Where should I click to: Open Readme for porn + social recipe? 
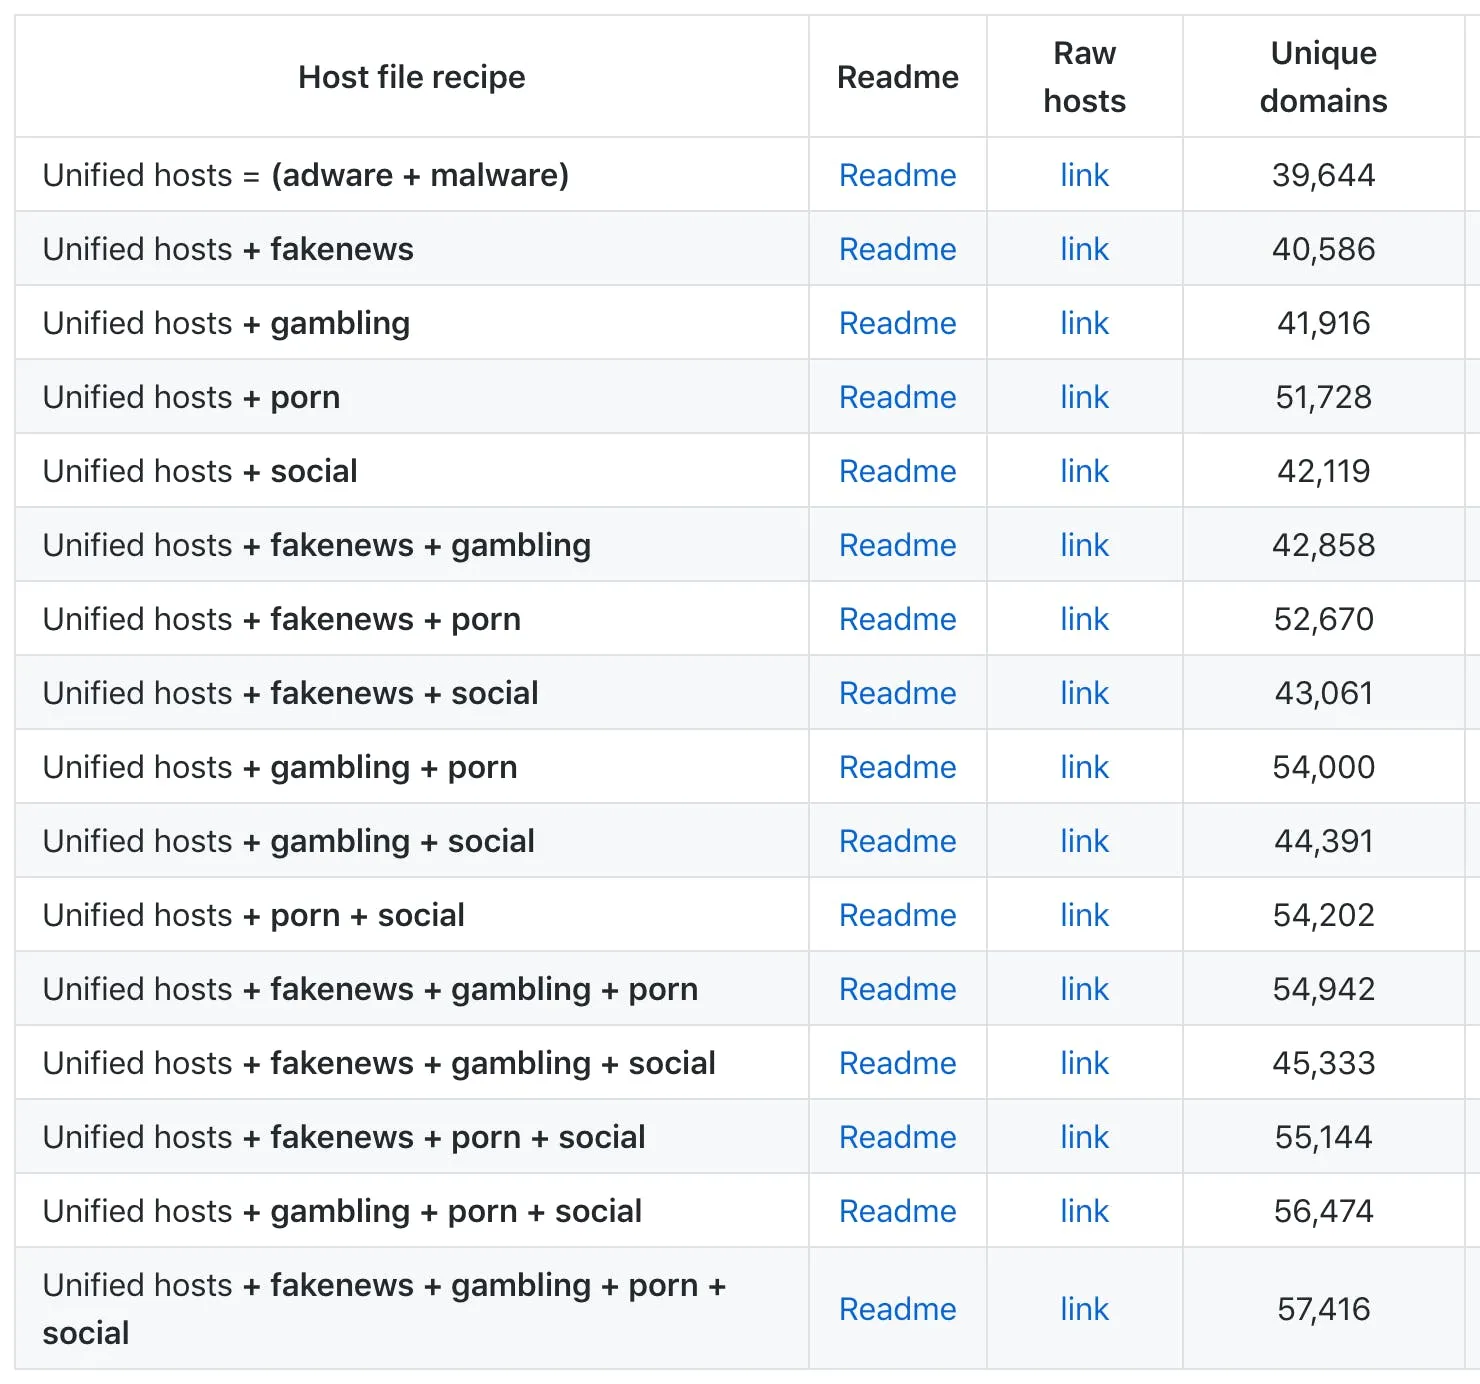pyautogui.click(x=897, y=915)
